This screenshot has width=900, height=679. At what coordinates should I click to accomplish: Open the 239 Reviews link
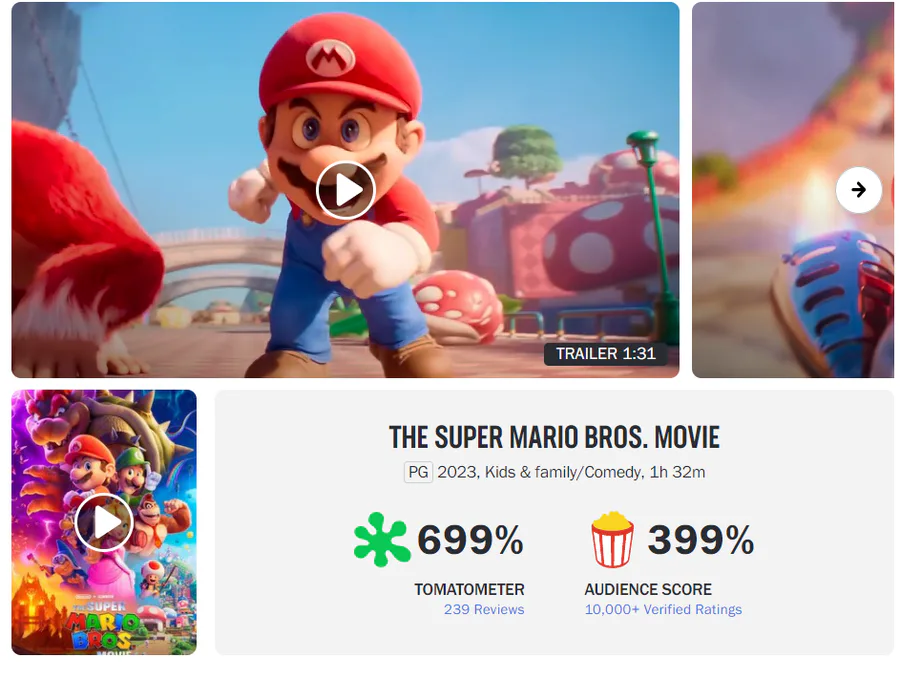click(484, 610)
